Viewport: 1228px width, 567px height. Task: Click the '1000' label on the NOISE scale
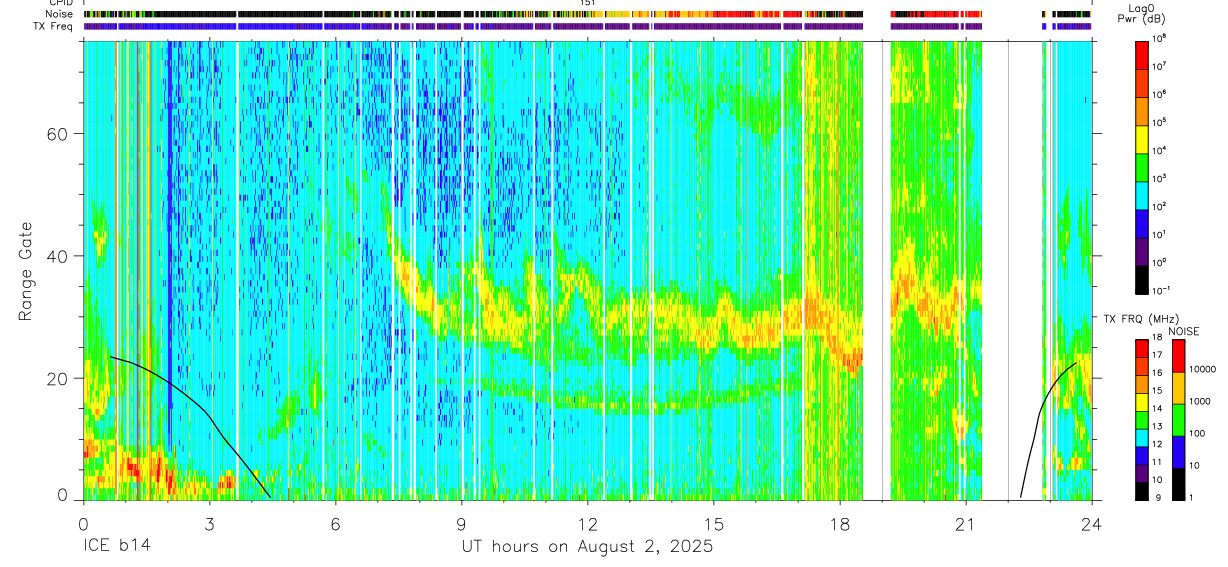[1200, 403]
